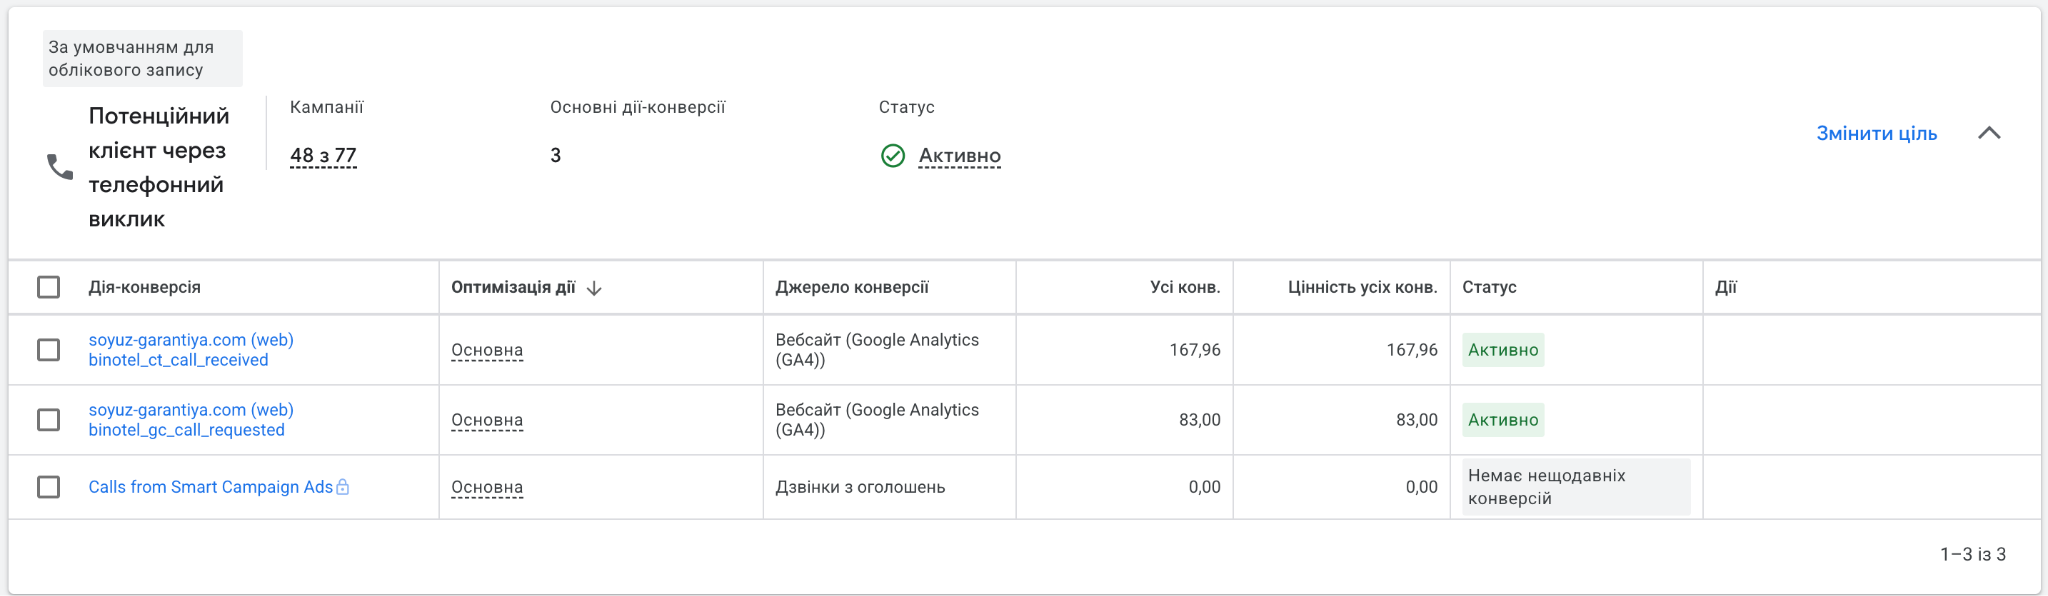Click the Активно badge for binotel_ct_call_received
Screen dimensions: 2048x596
tap(1503, 350)
